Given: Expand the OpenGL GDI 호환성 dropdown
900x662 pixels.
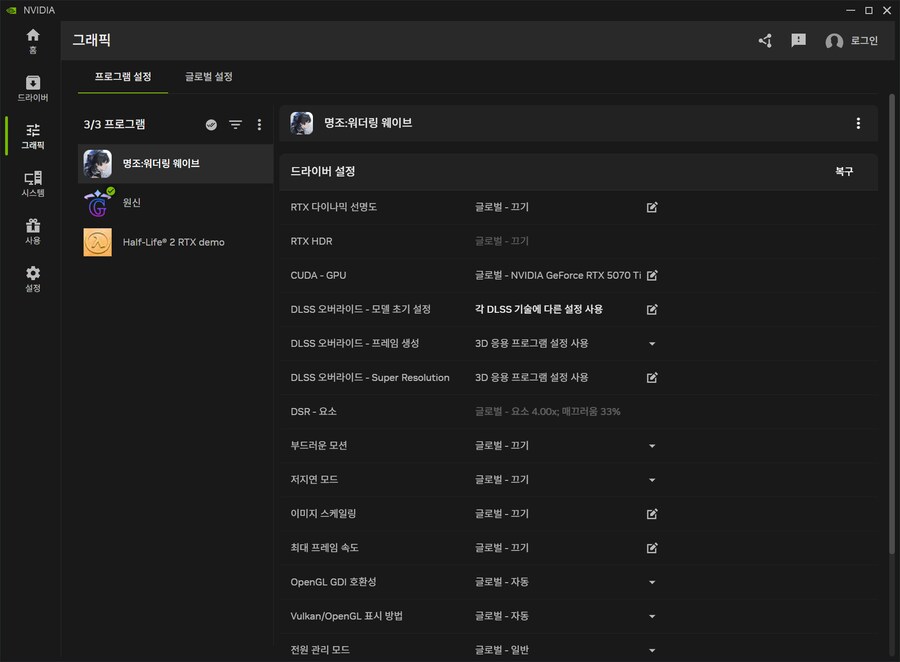Looking at the screenshot, I should click(652, 582).
